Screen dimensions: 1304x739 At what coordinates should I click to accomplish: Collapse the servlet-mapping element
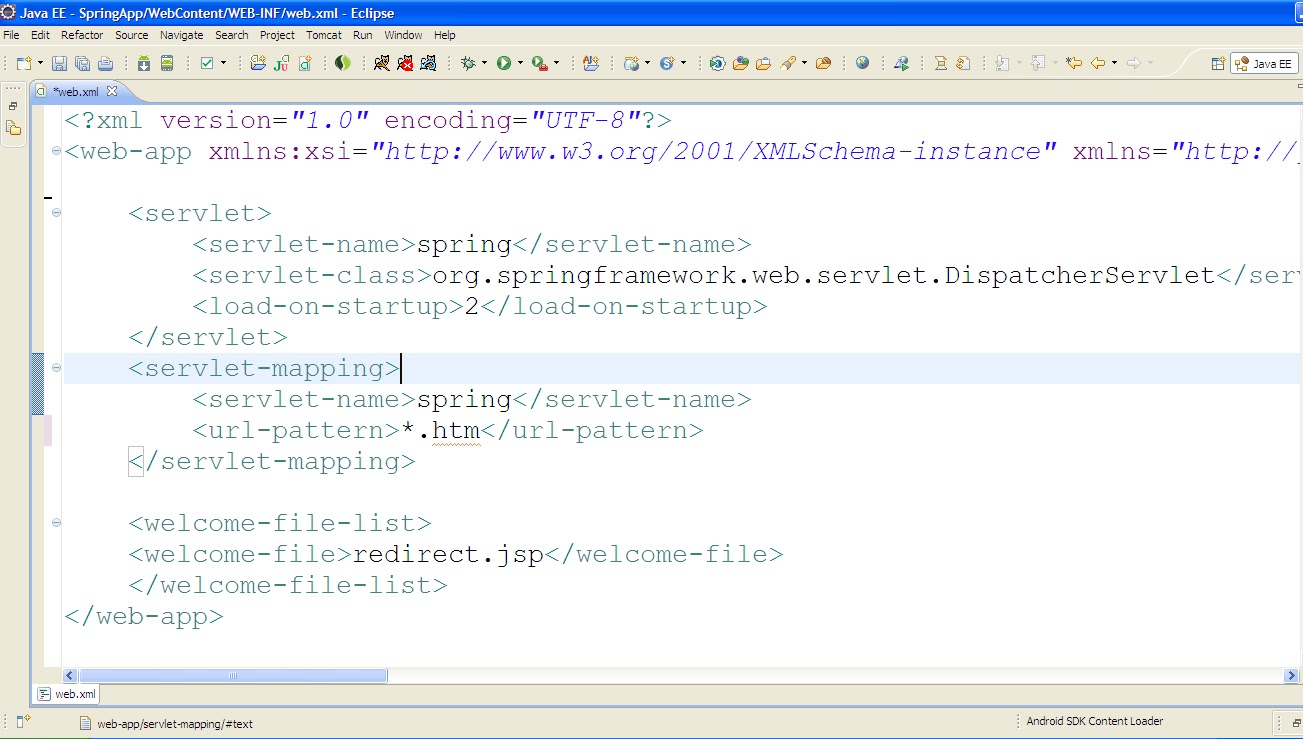[56, 368]
